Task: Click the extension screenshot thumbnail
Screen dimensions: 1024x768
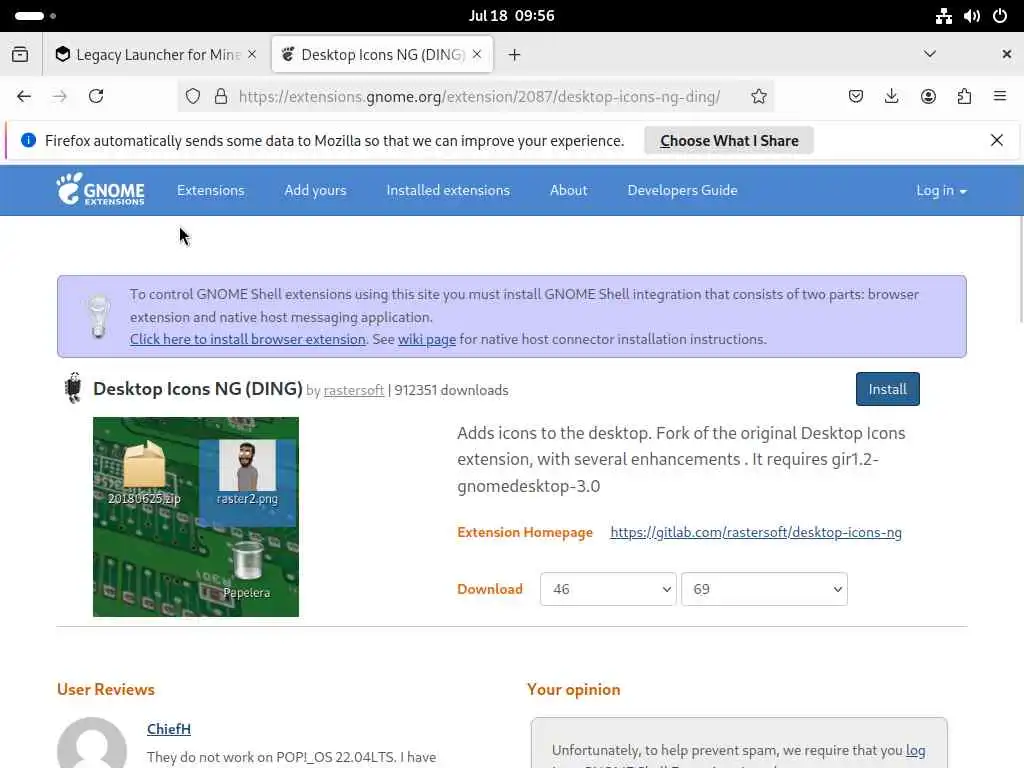Action: coord(196,517)
